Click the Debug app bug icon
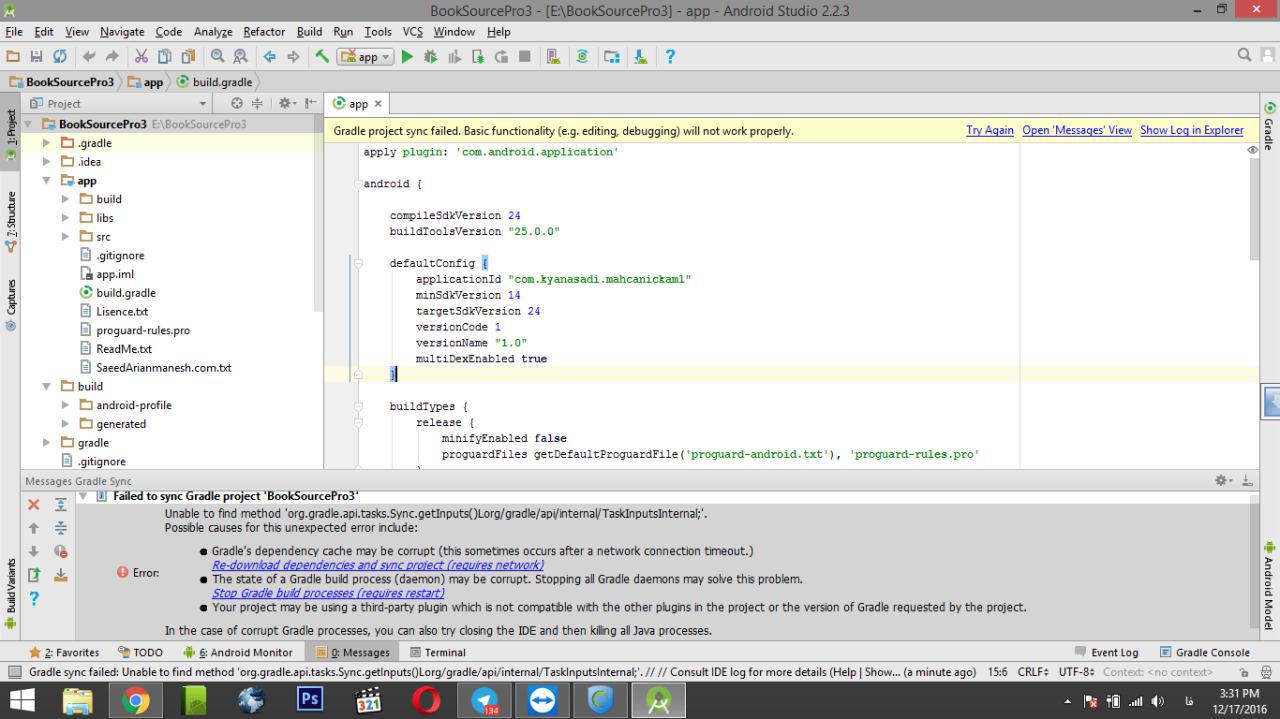Image resolution: width=1280 pixels, height=719 pixels. (431, 57)
